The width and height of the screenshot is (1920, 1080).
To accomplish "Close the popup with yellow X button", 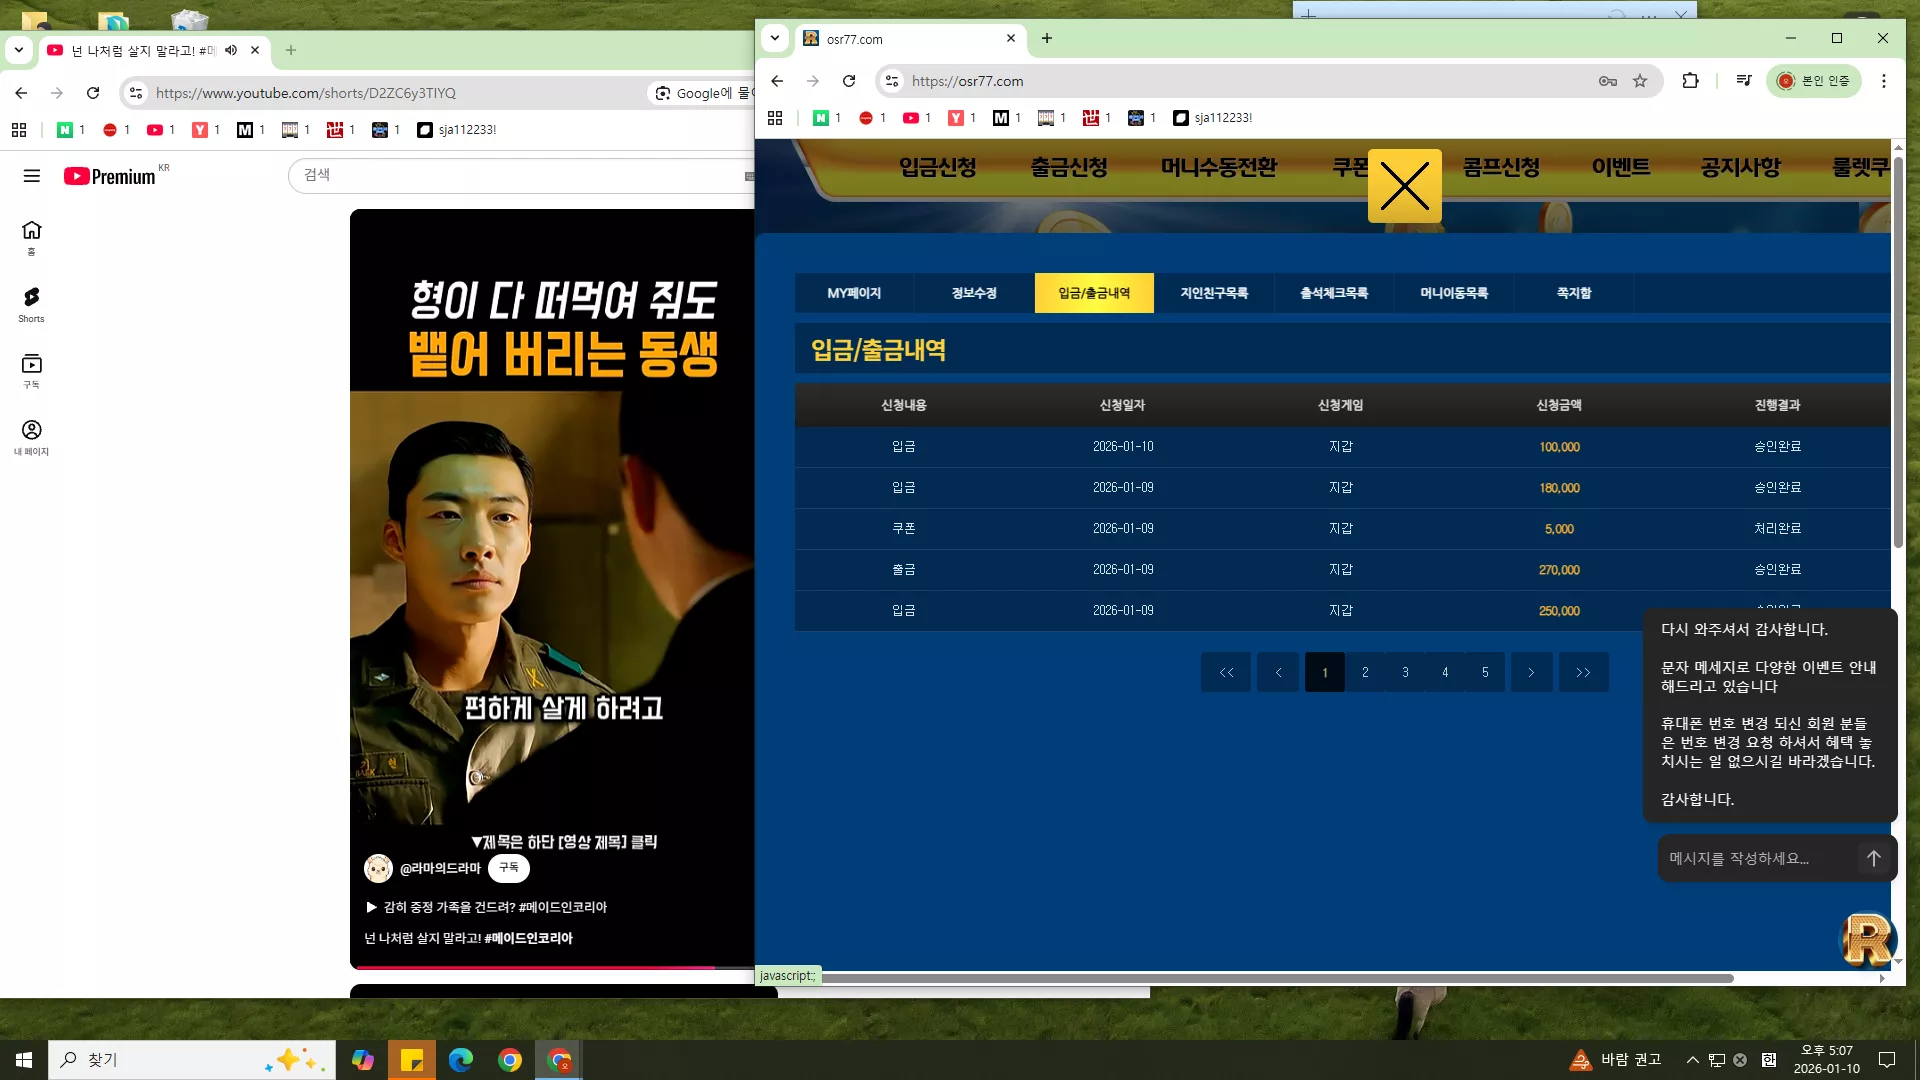I will click(1405, 186).
